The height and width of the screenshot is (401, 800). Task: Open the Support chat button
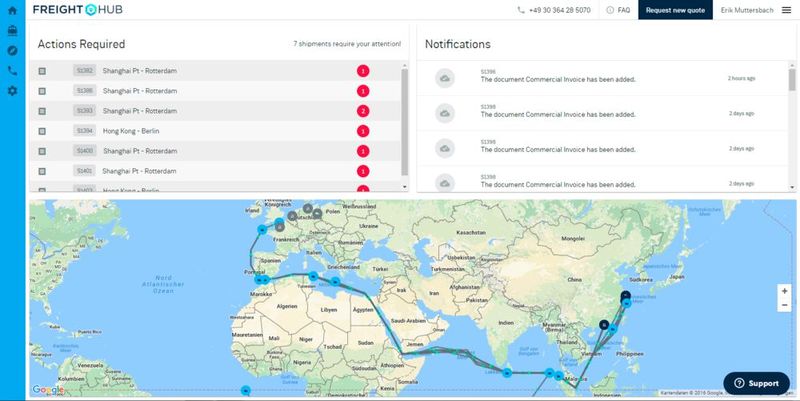pos(756,383)
